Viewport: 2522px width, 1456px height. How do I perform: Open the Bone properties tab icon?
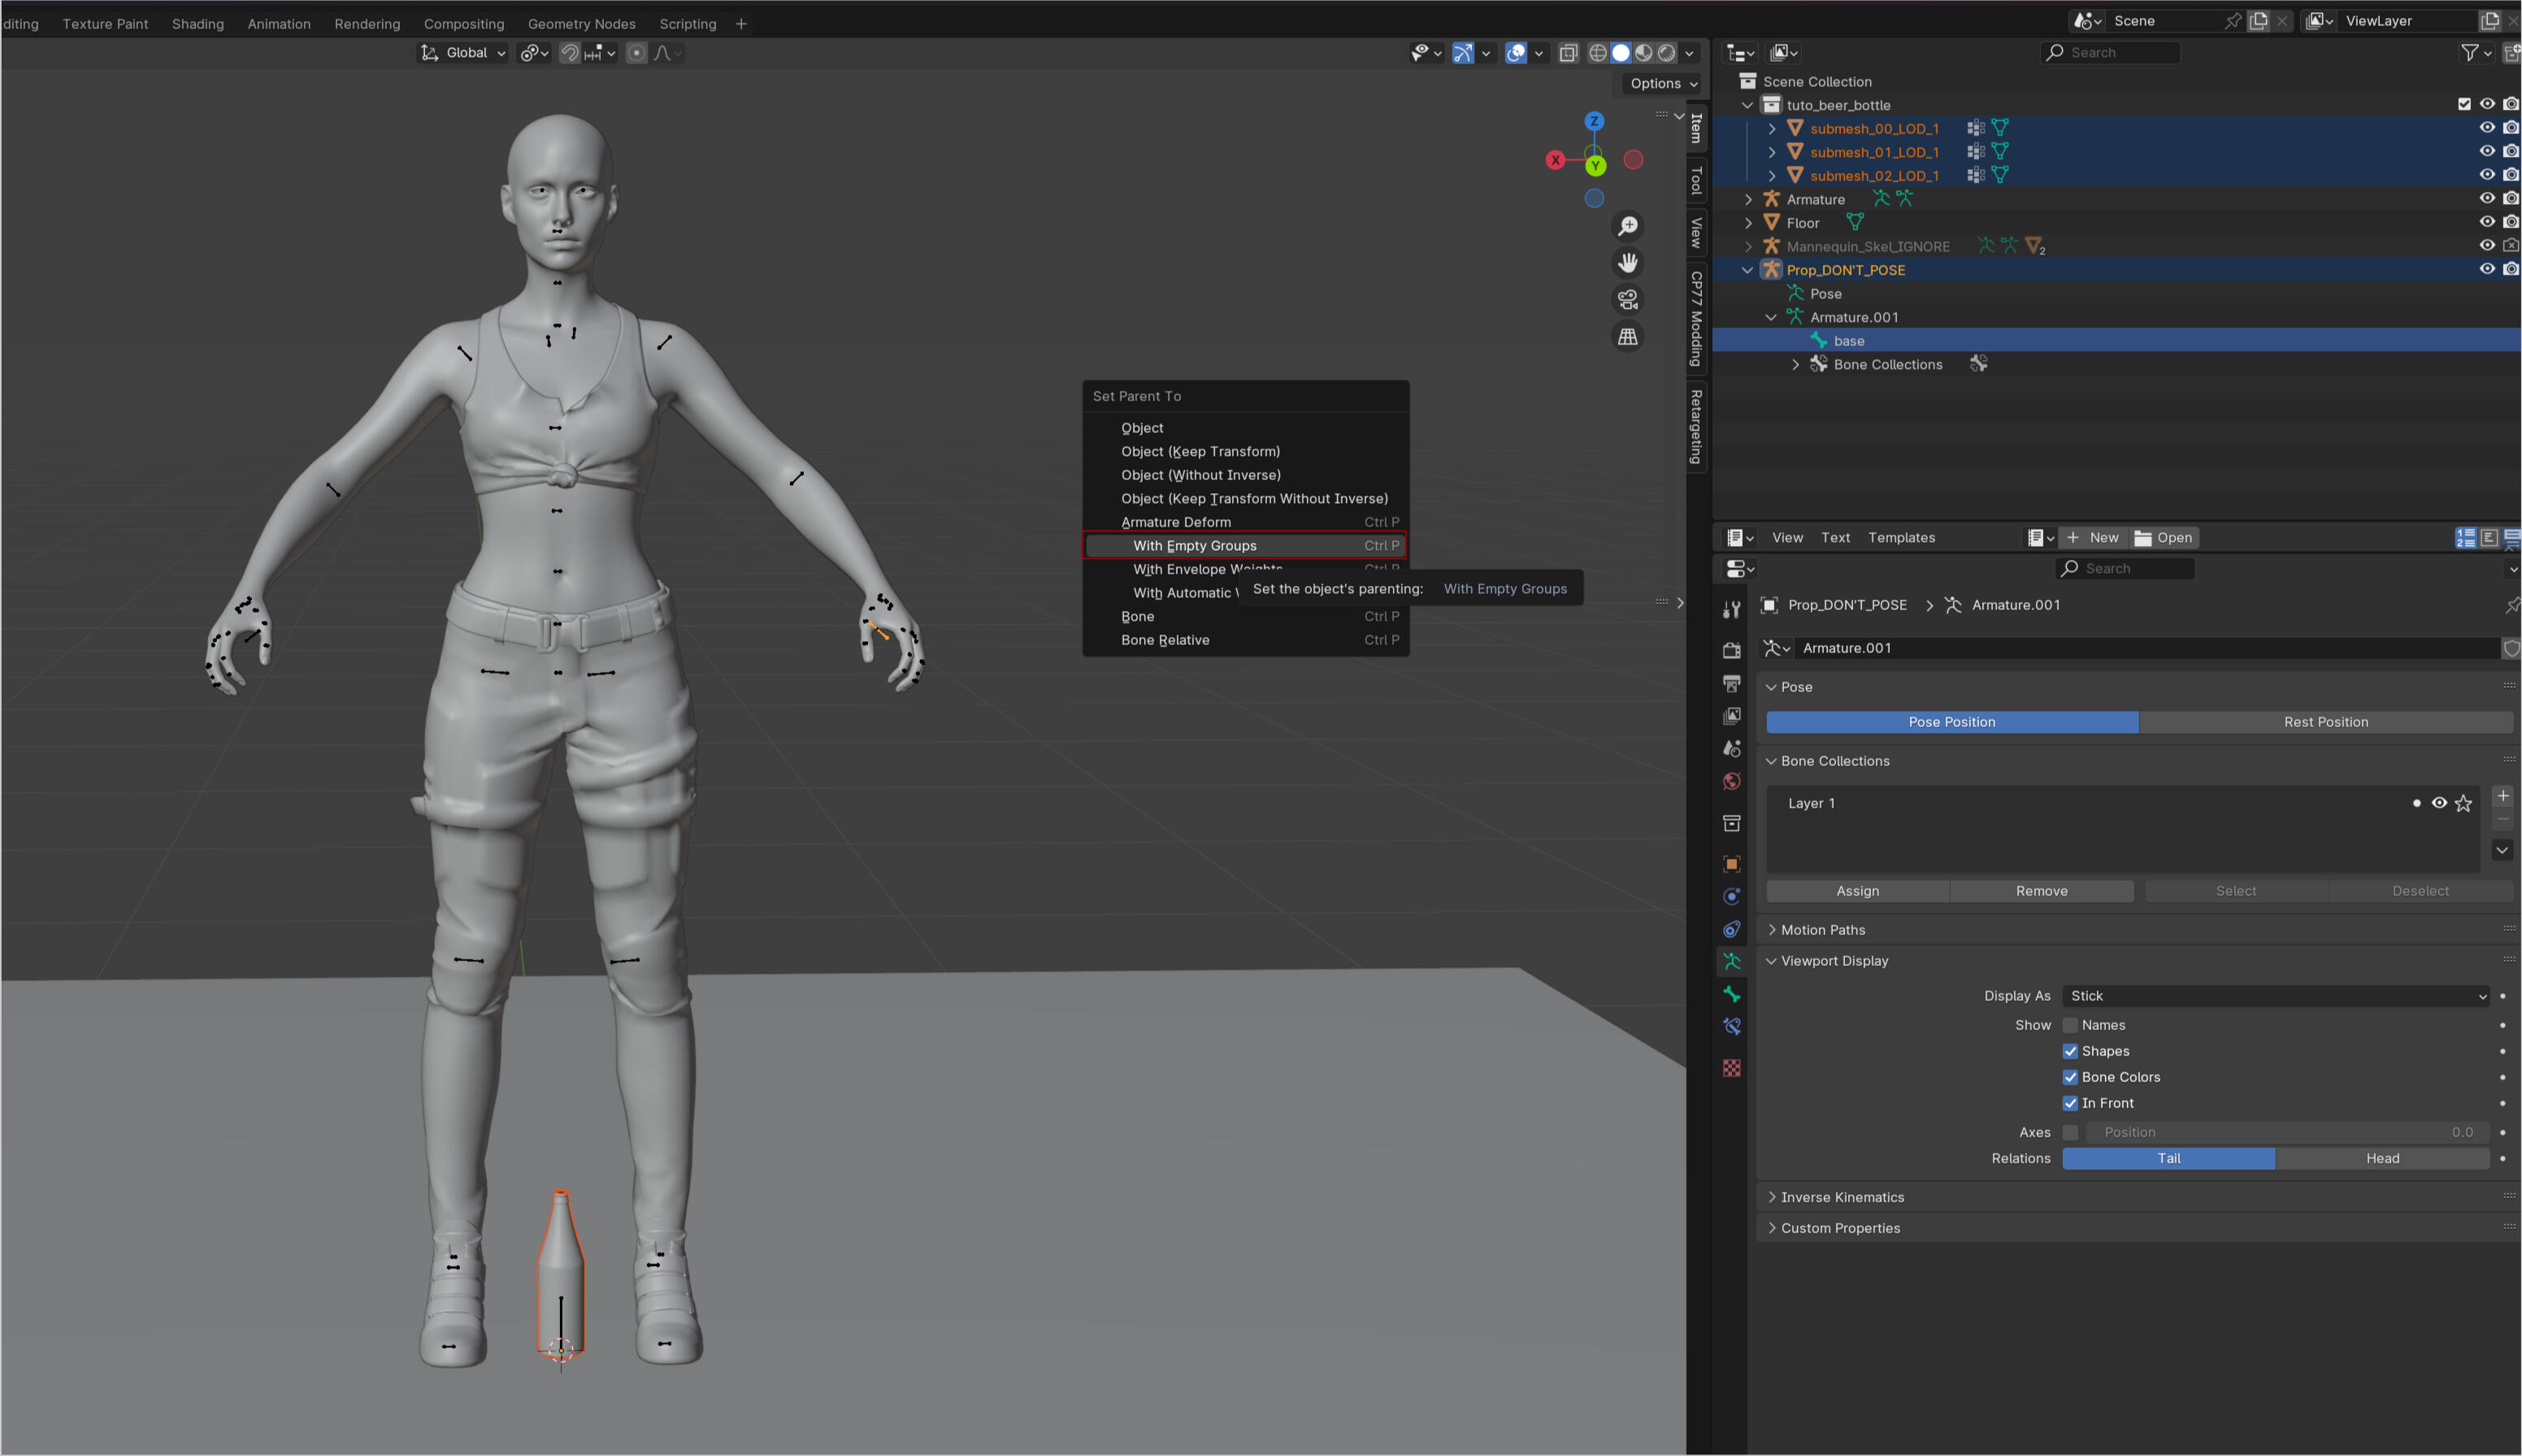point(1732,994)
